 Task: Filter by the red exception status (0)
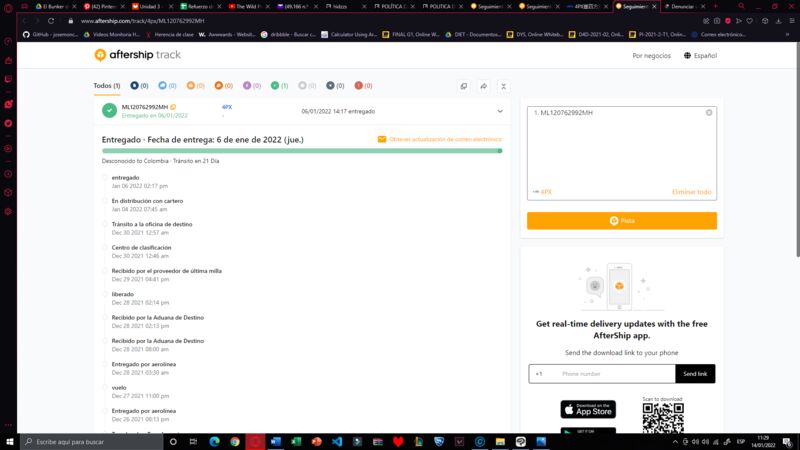click(363, 86)
